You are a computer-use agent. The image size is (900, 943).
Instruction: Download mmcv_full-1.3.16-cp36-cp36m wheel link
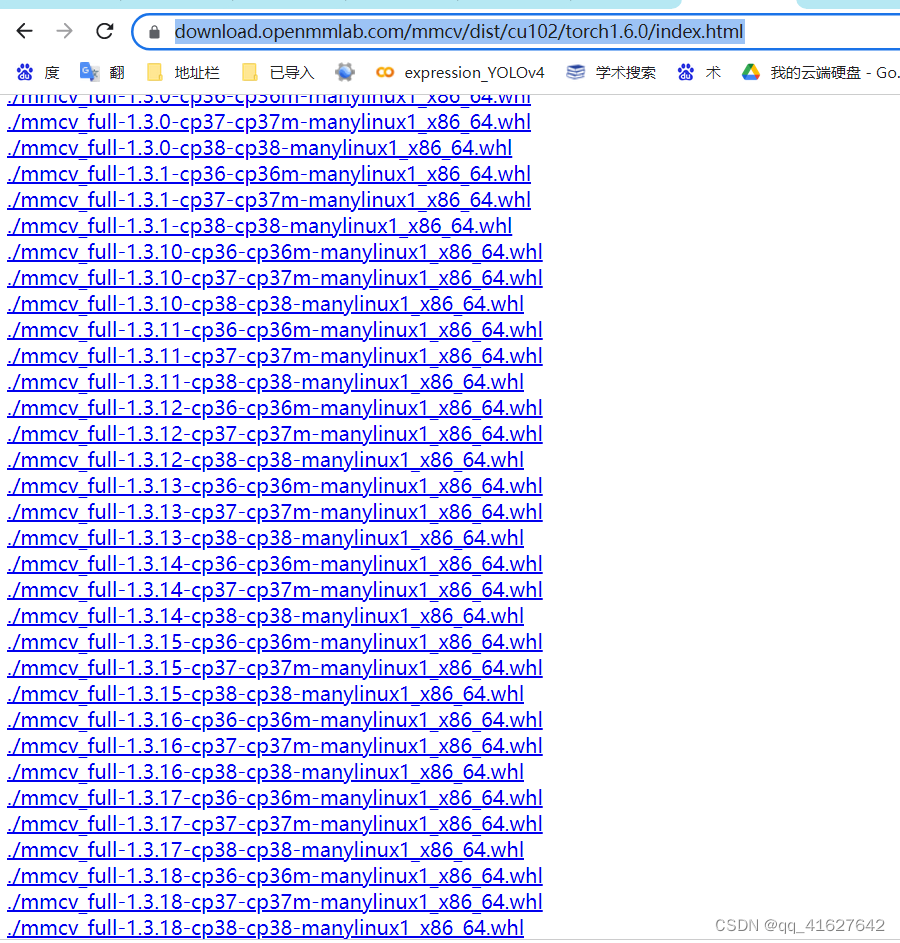275,720
